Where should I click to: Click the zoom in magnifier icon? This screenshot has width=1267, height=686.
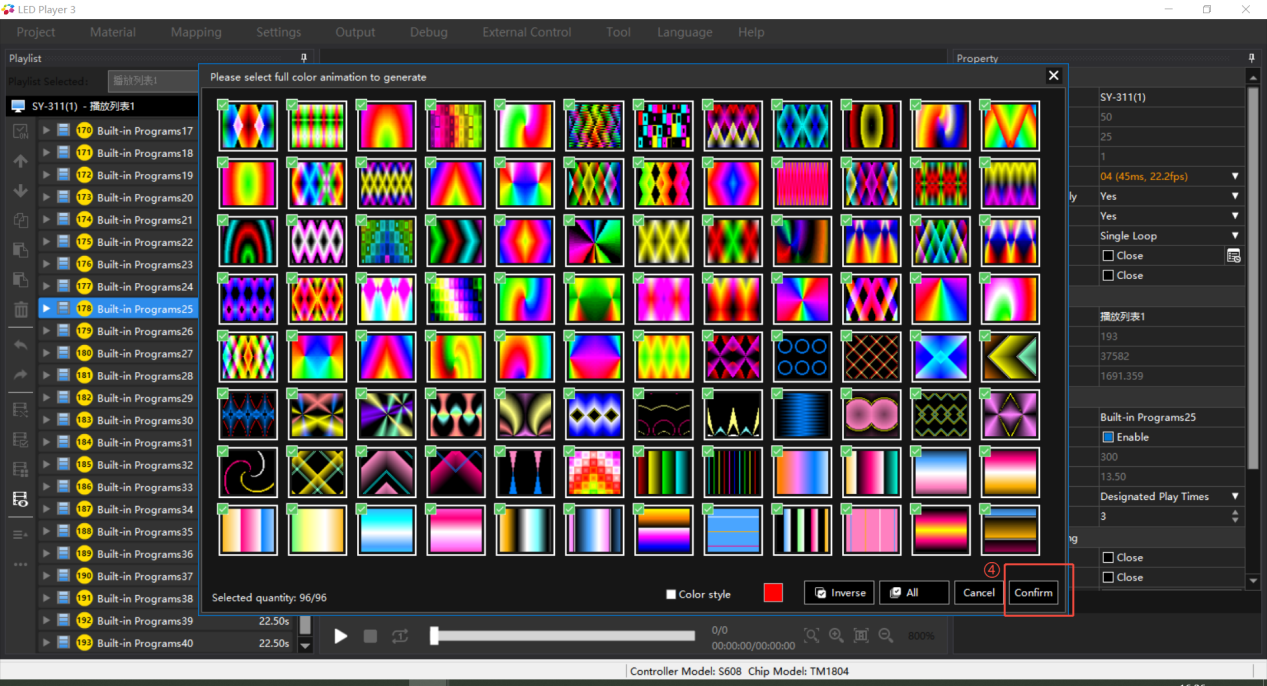[836, 635]
